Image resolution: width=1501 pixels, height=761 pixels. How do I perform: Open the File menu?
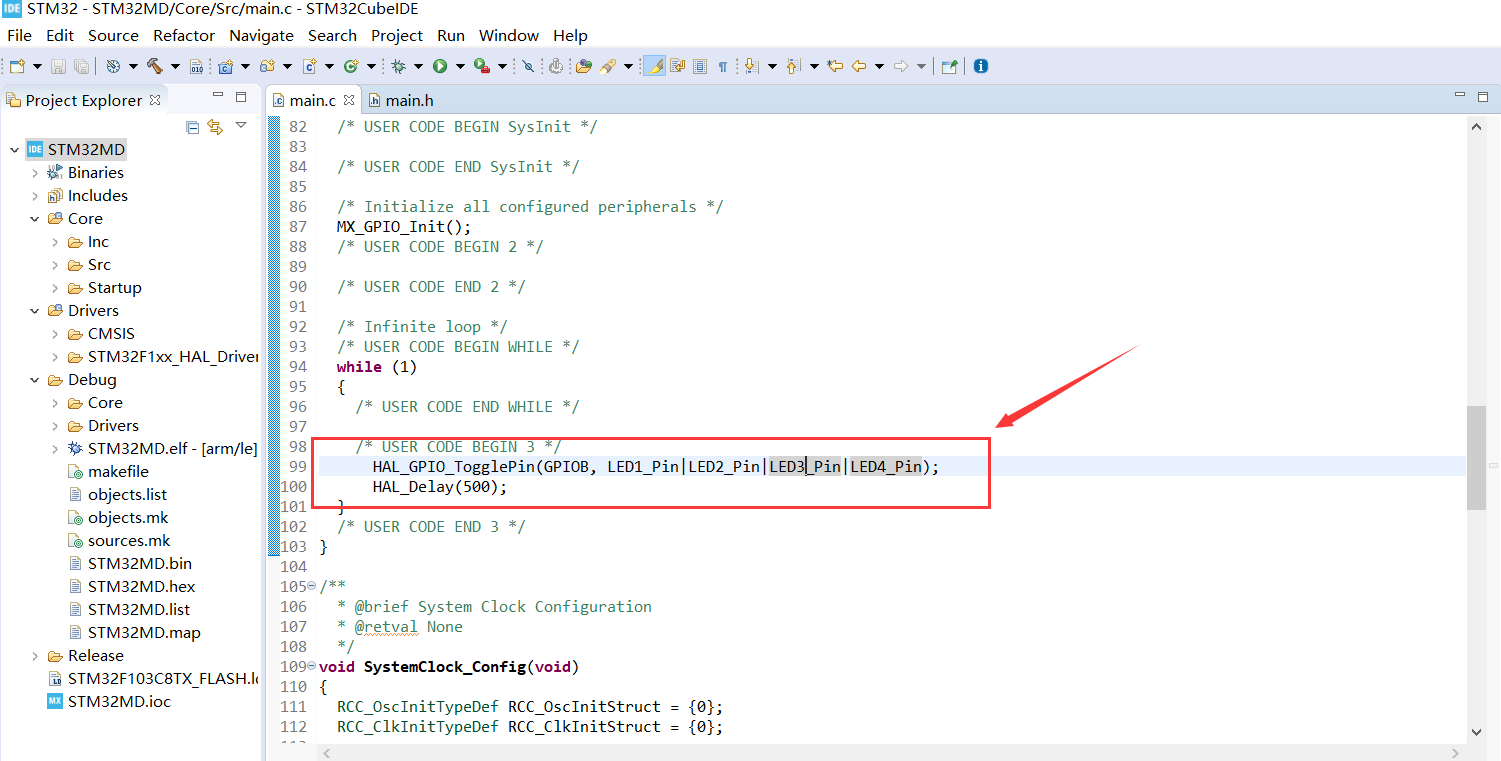19,35
